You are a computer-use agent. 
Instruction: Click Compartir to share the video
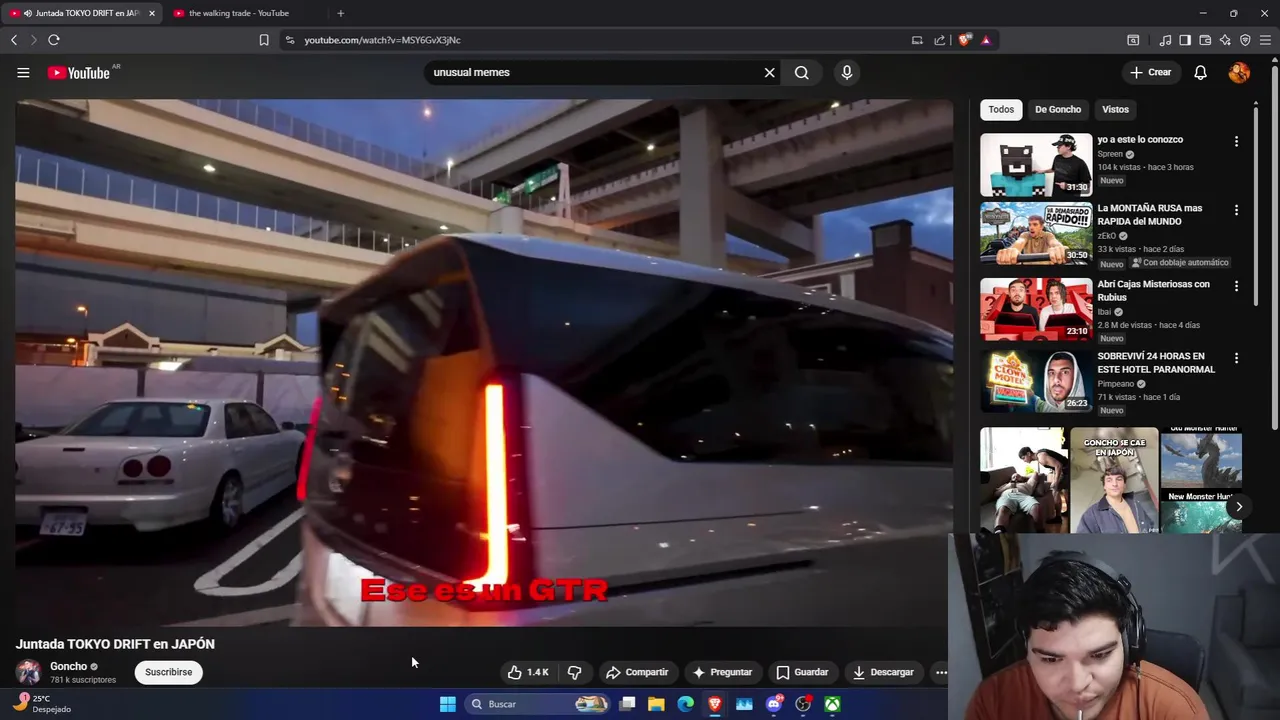pyautogui.click(x=637, y=672)
